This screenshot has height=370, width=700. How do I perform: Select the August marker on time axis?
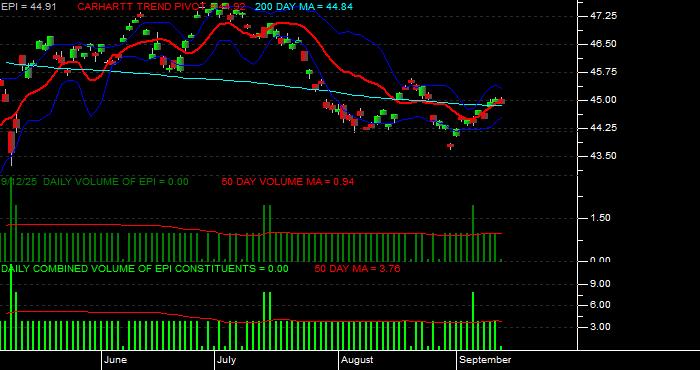point(357,360)
